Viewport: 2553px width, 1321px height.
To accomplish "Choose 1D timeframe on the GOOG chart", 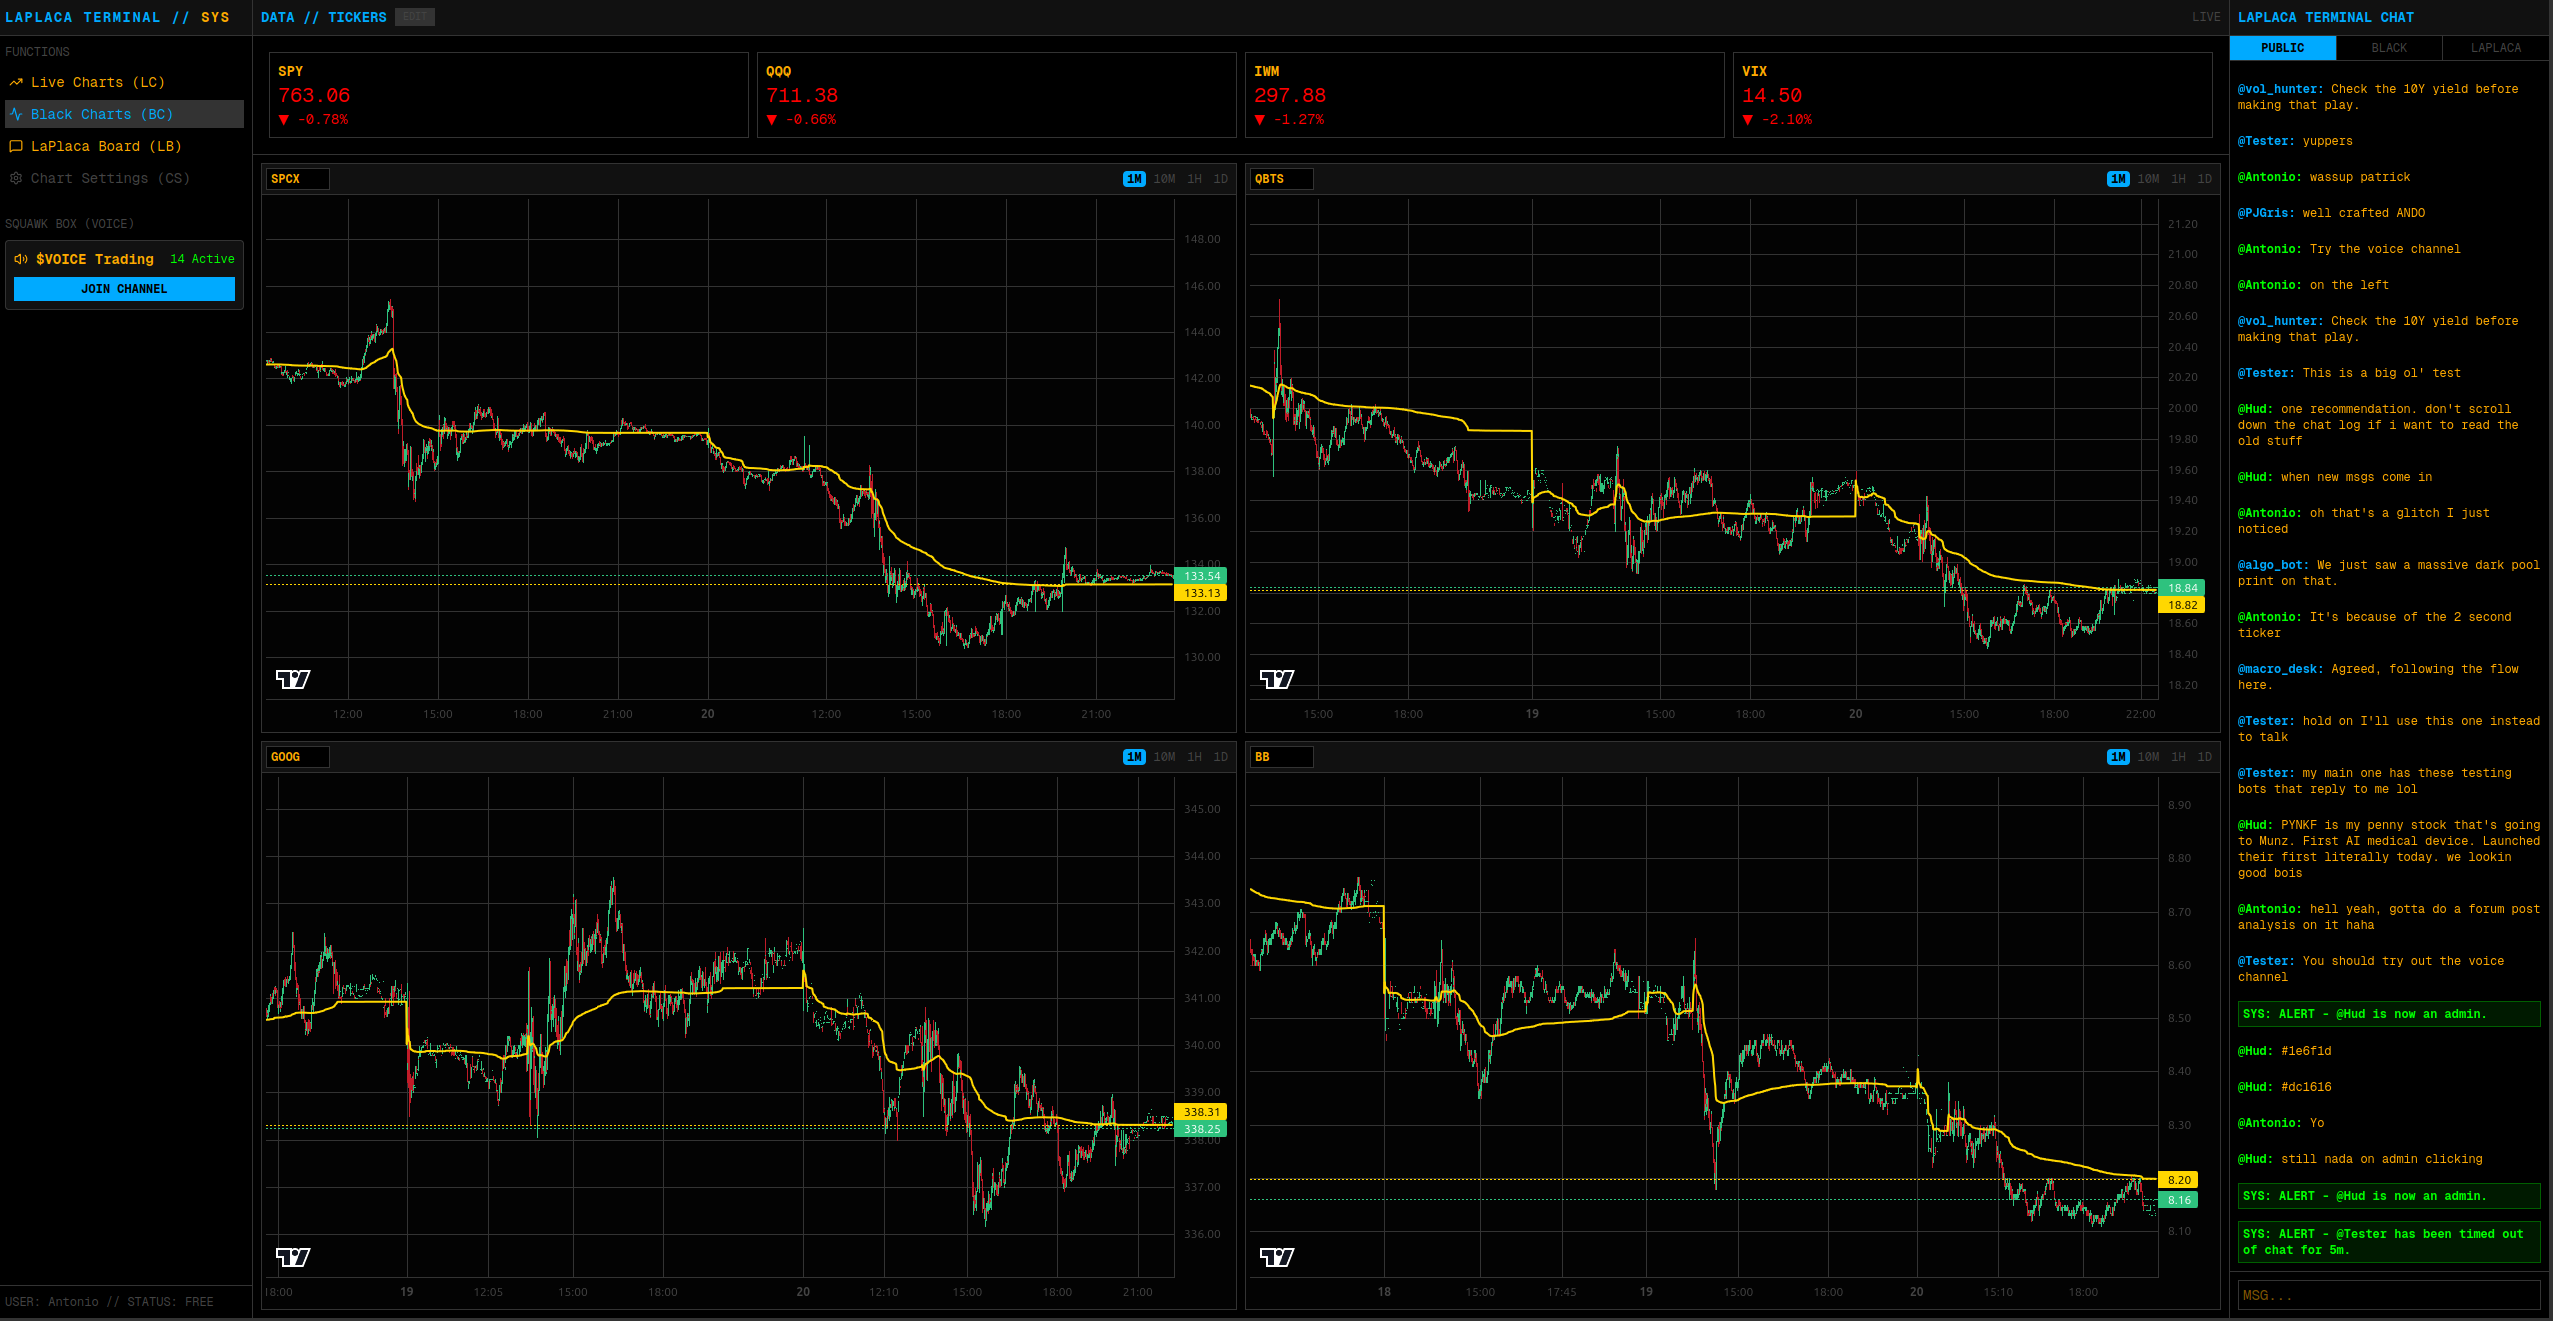I will 1220,757.
